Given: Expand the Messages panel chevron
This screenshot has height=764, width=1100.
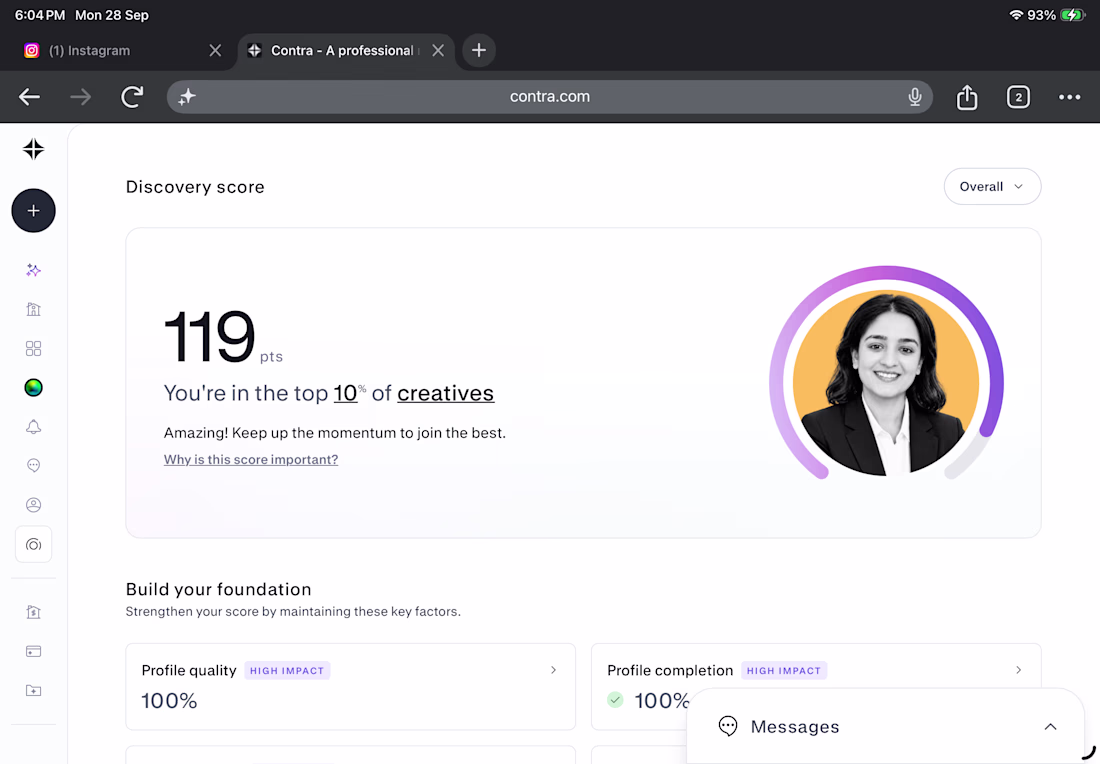Looking at the screenshot, I should [1050, 727].
